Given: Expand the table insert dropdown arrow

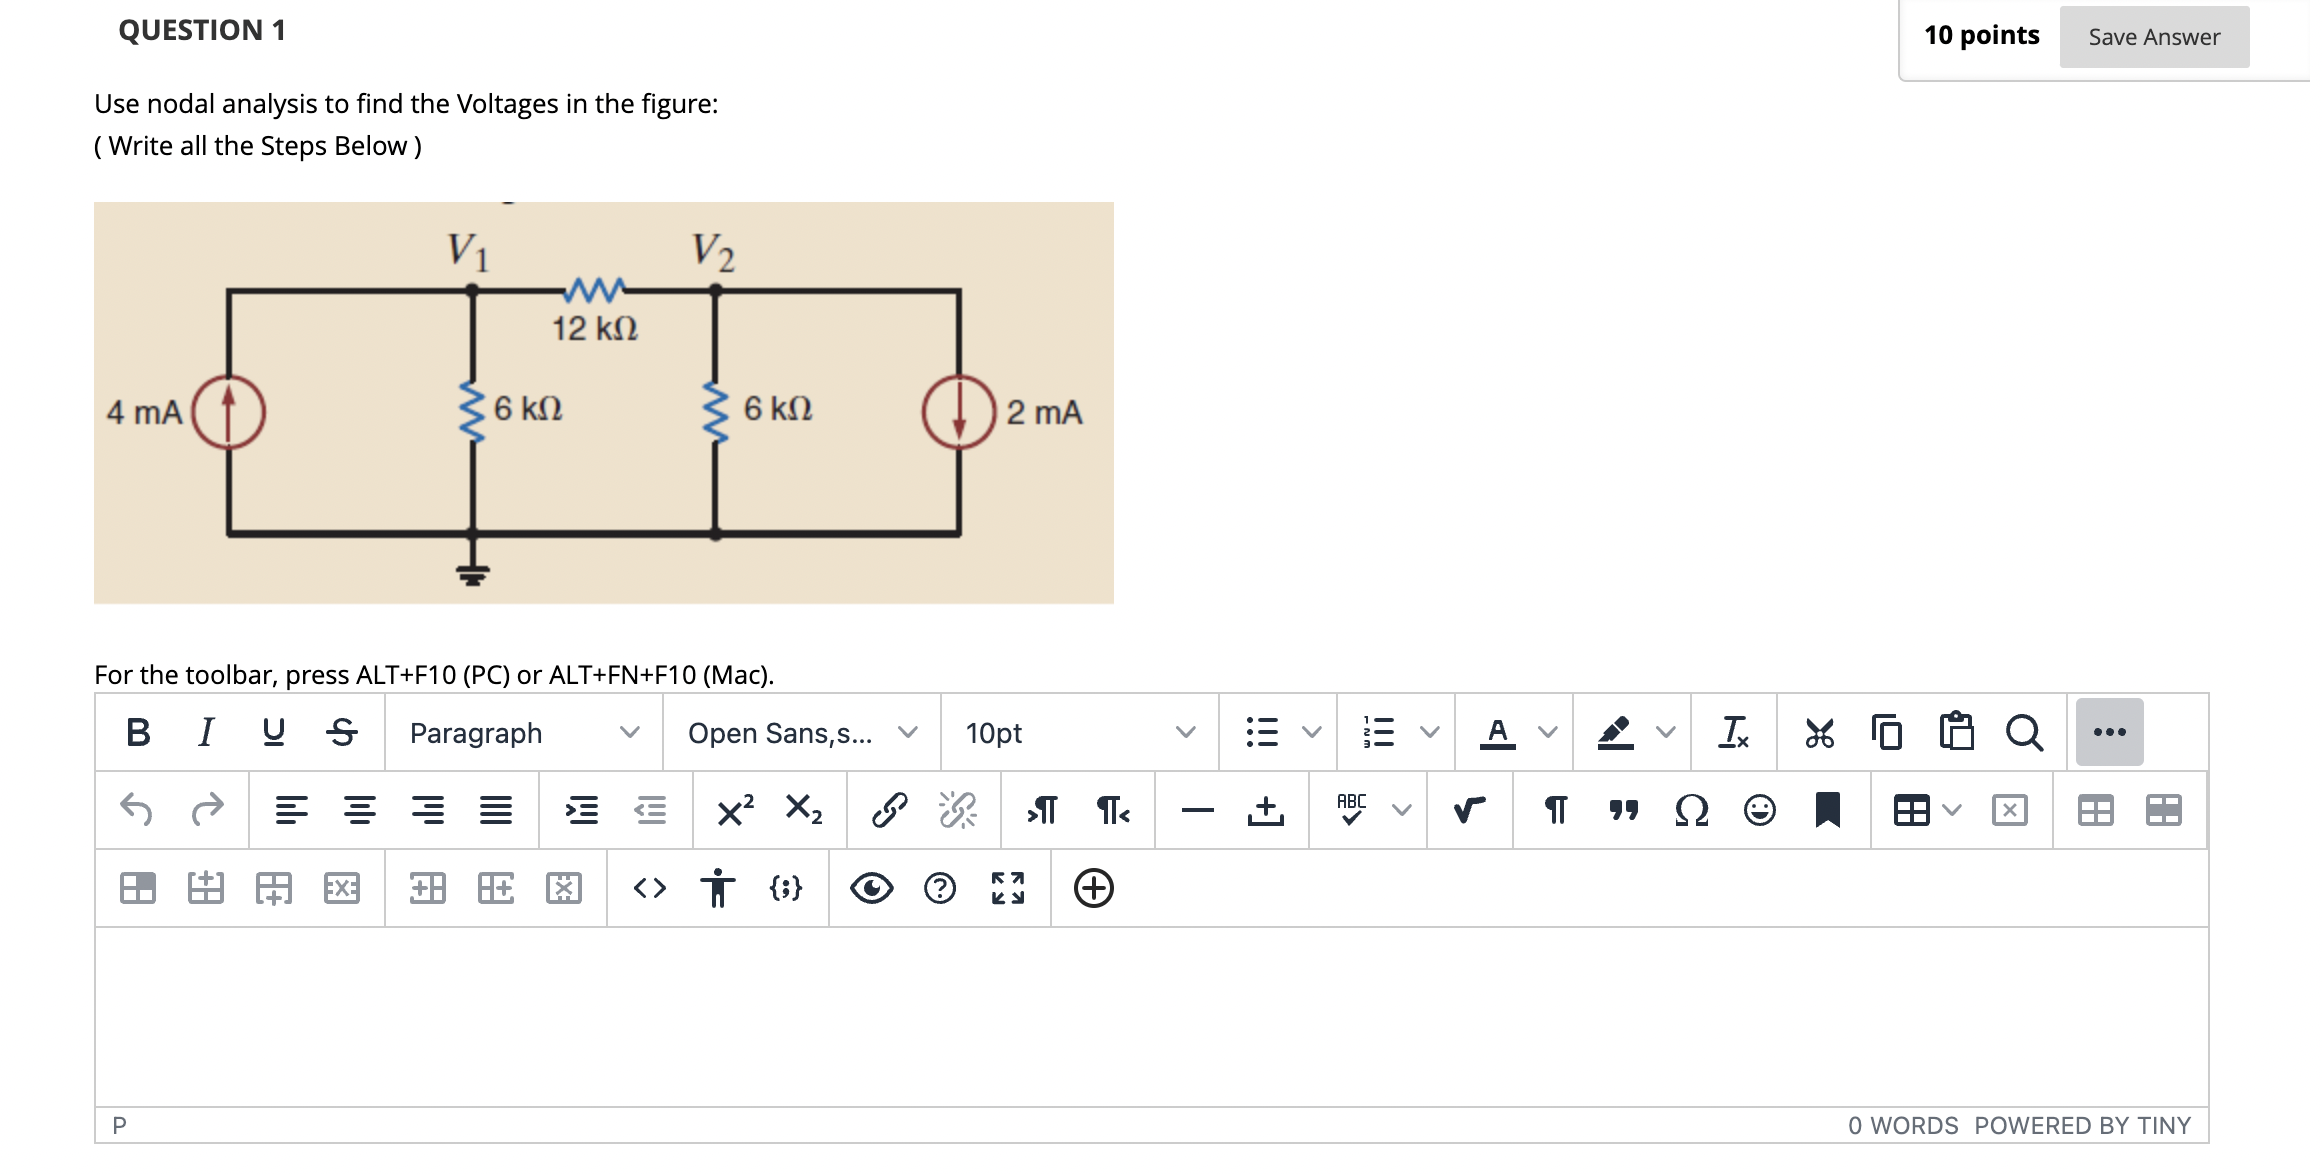Looking at the screenshot, I should coord(1952,809).
